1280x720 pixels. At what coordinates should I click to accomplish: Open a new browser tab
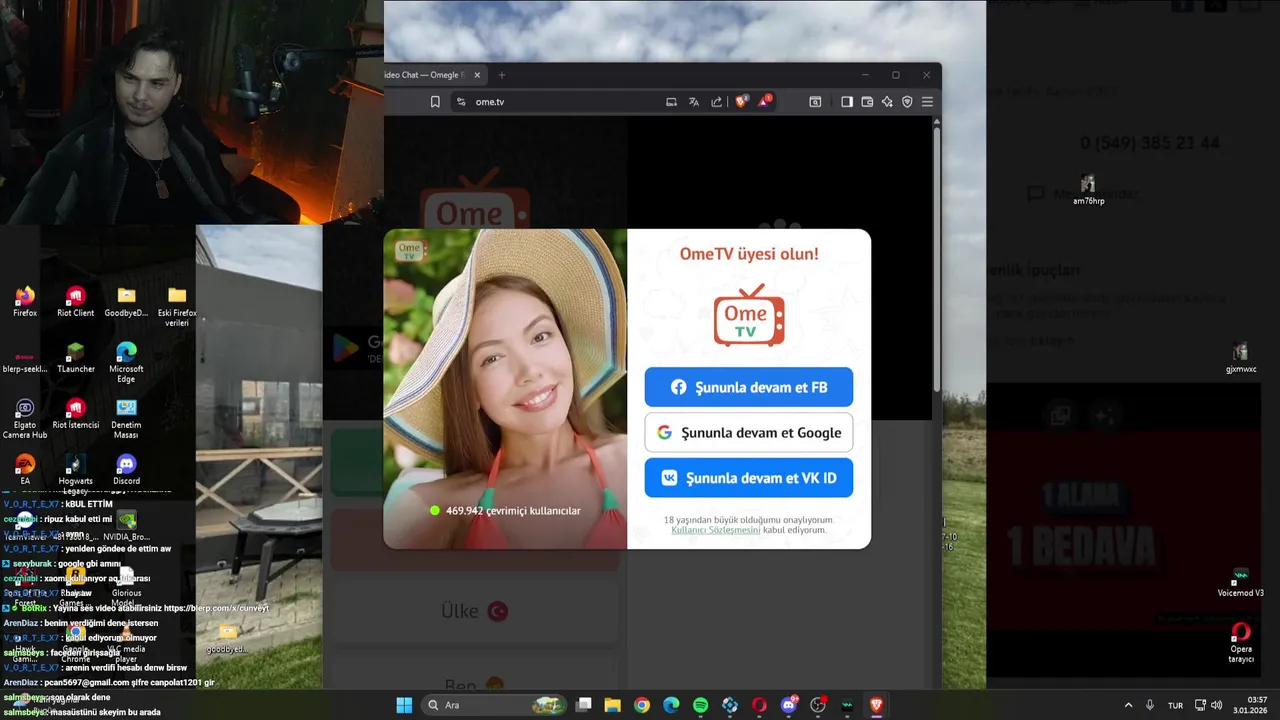click(502, 75)
